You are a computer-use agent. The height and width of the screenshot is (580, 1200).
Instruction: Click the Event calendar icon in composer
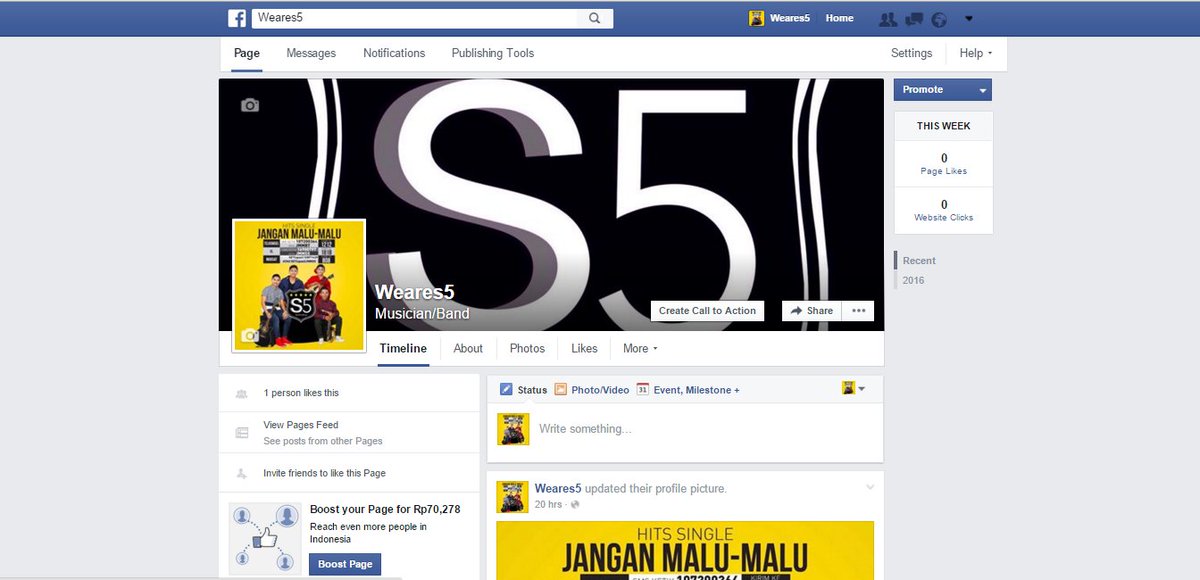pyautogui.click(x=643, y=390)
